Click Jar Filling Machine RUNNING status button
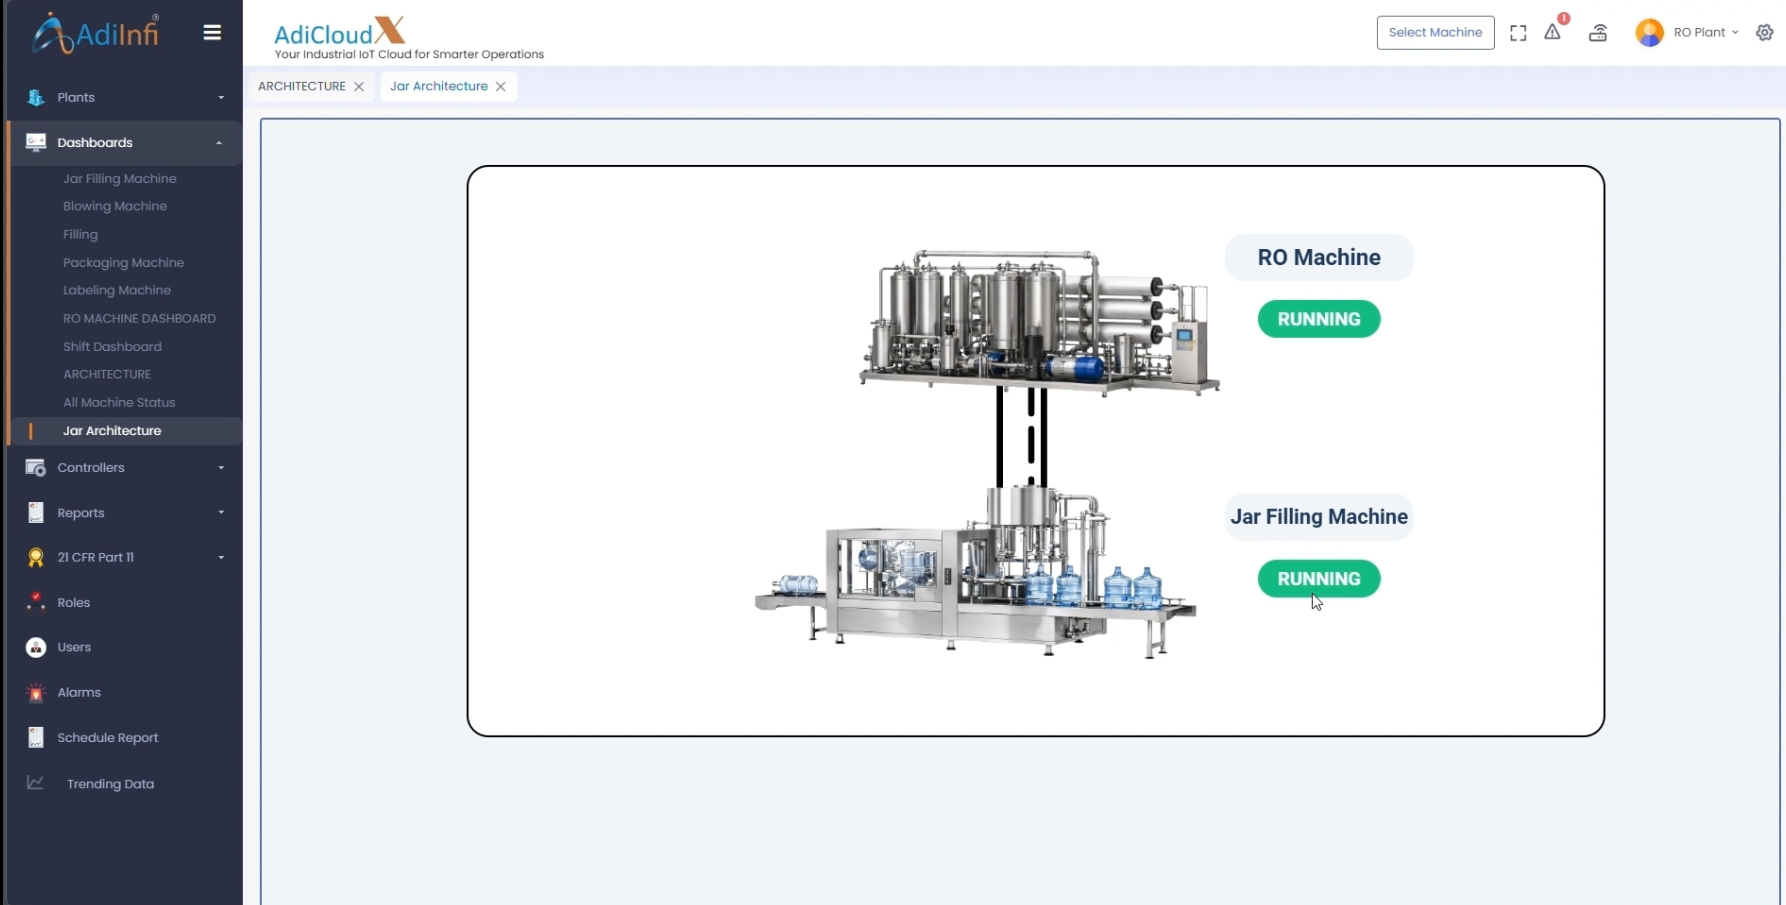Viewport: 1786px width, 905px height. (1319, 579)
